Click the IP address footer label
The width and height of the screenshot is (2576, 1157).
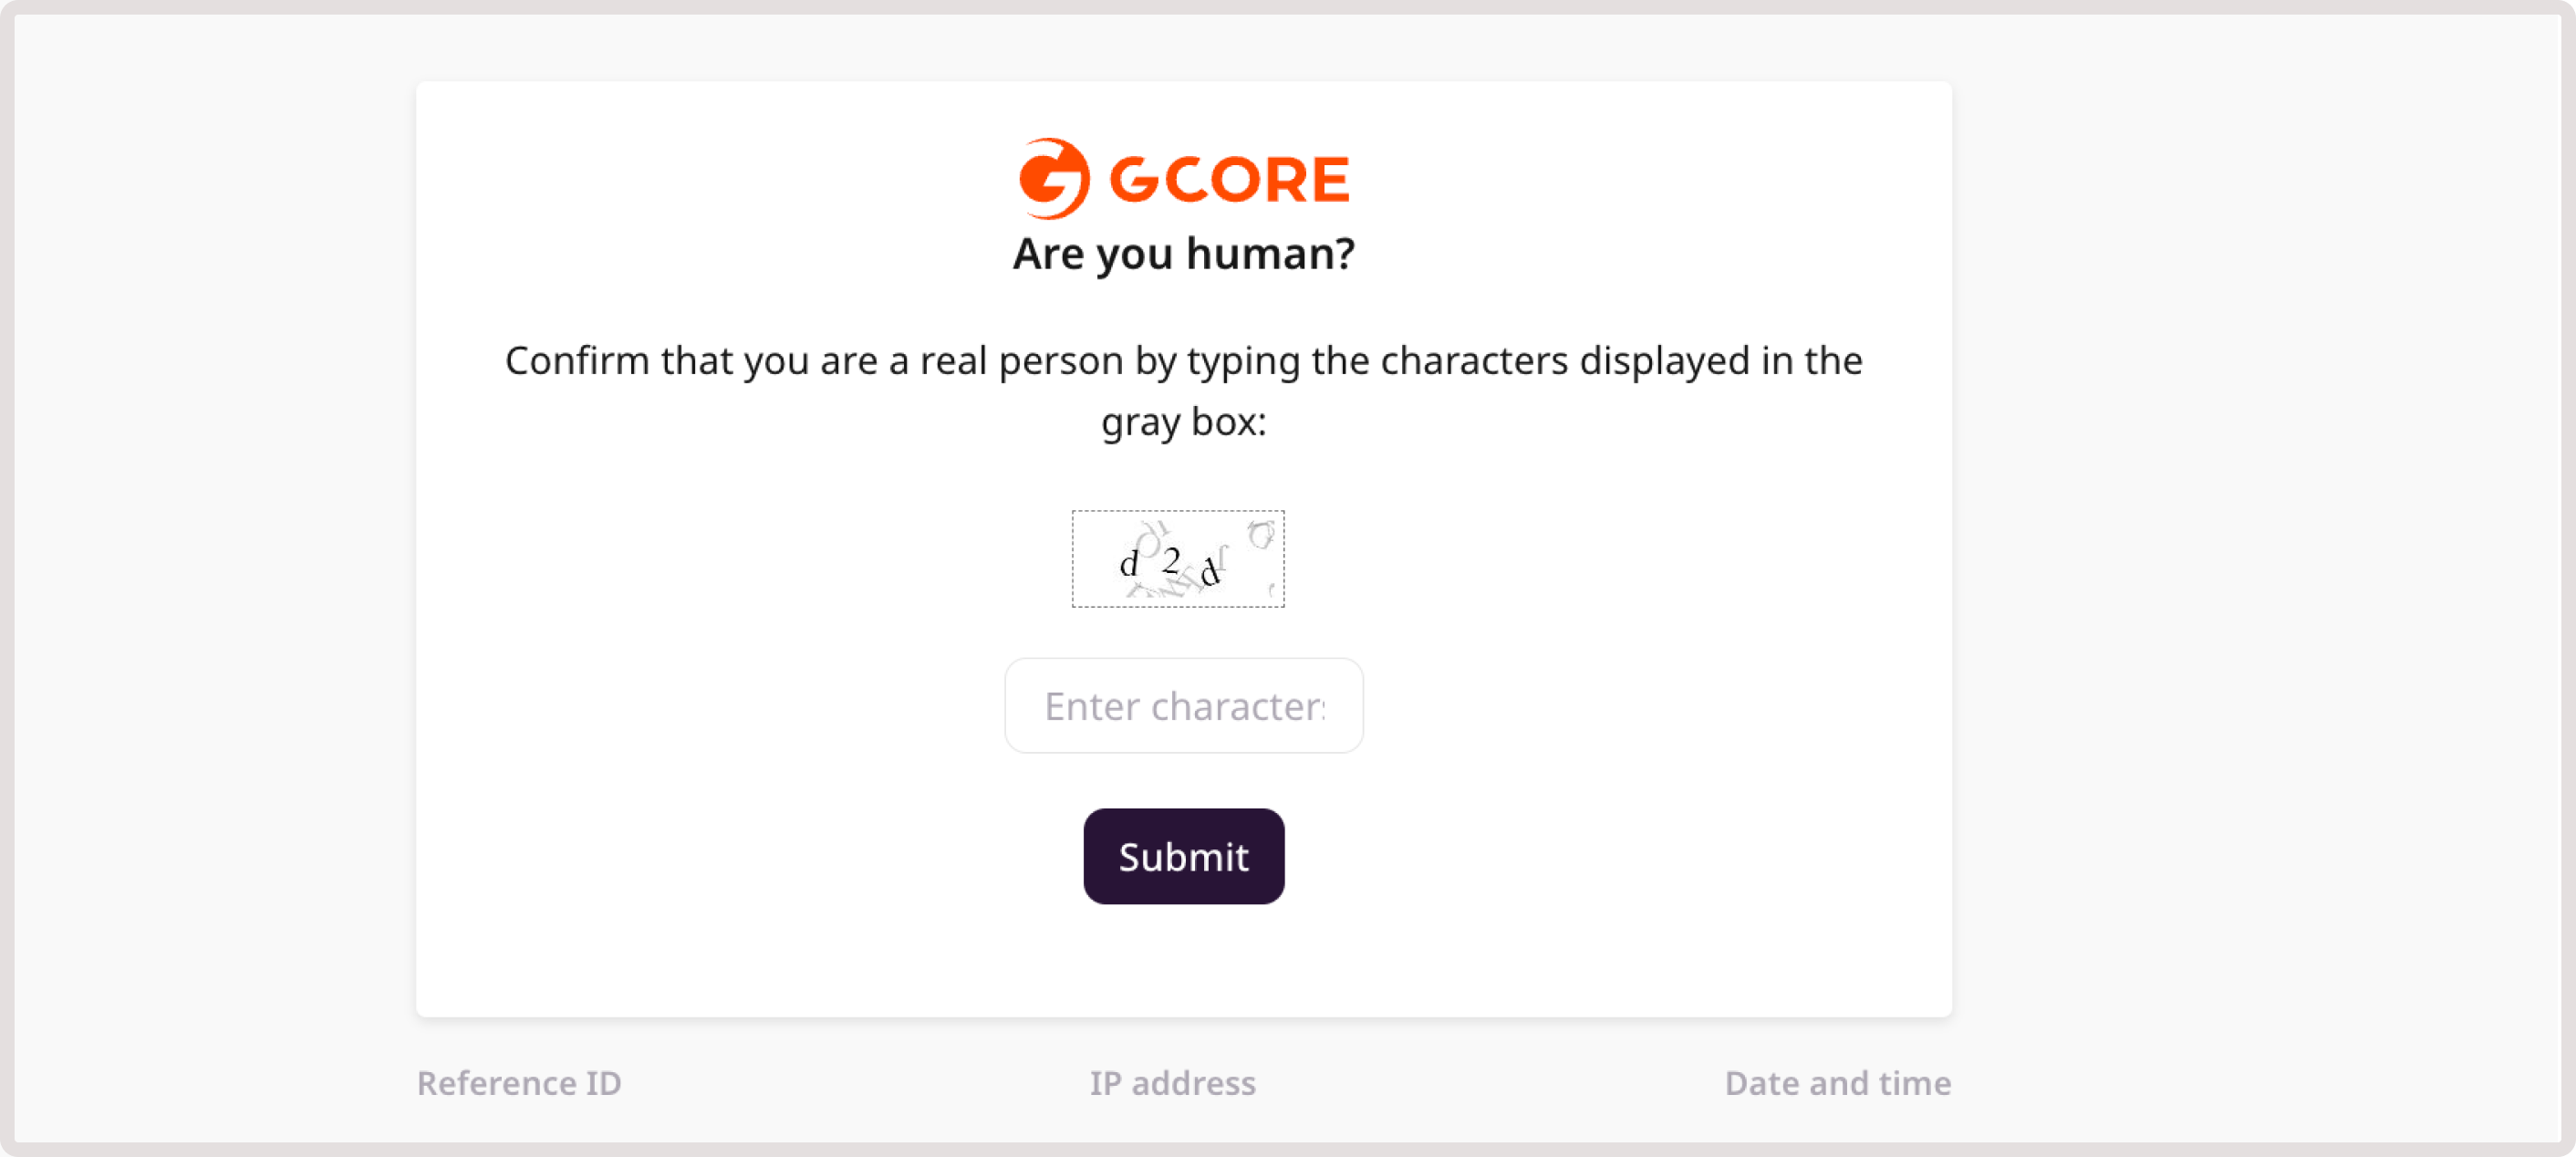[x=1173, y=1083]
